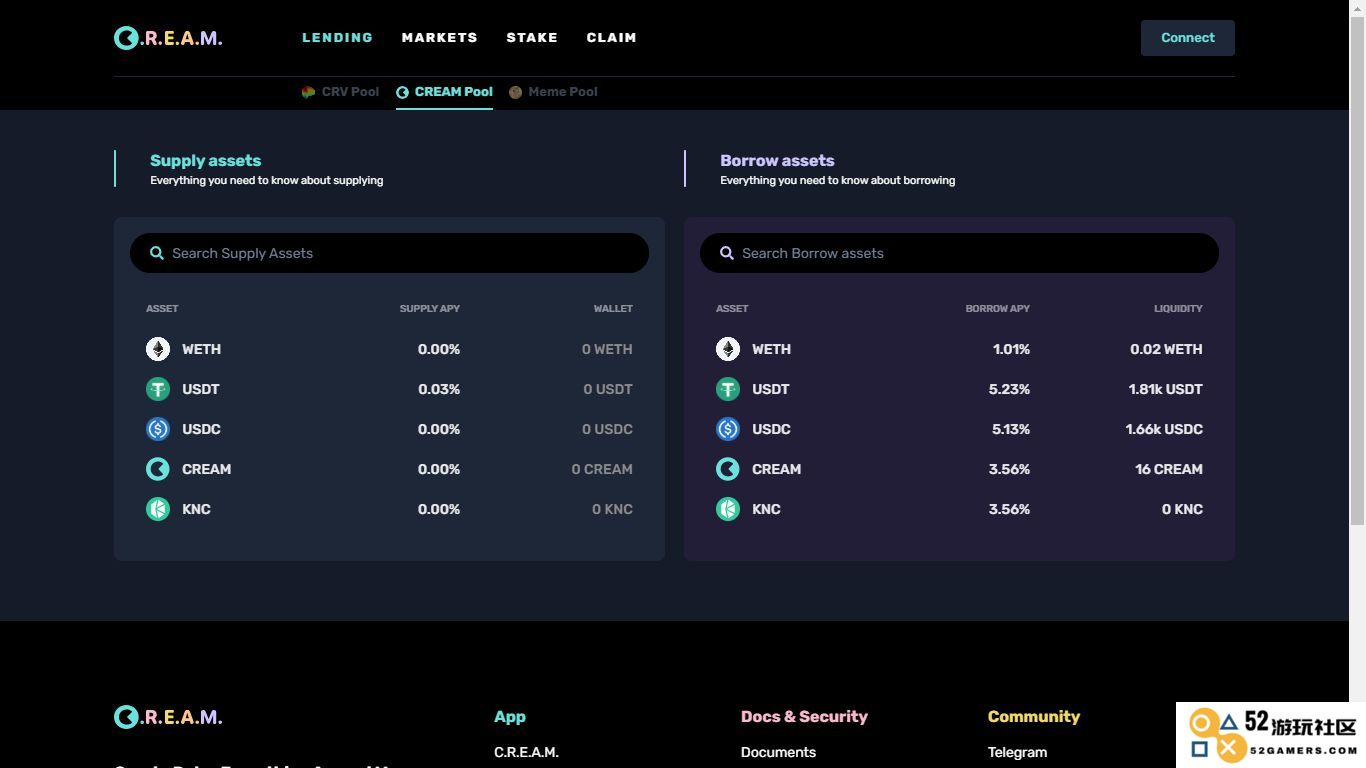Switch to the Meme Pool tab
Screen dimensions: 1366x768
[x=553, y=92]
